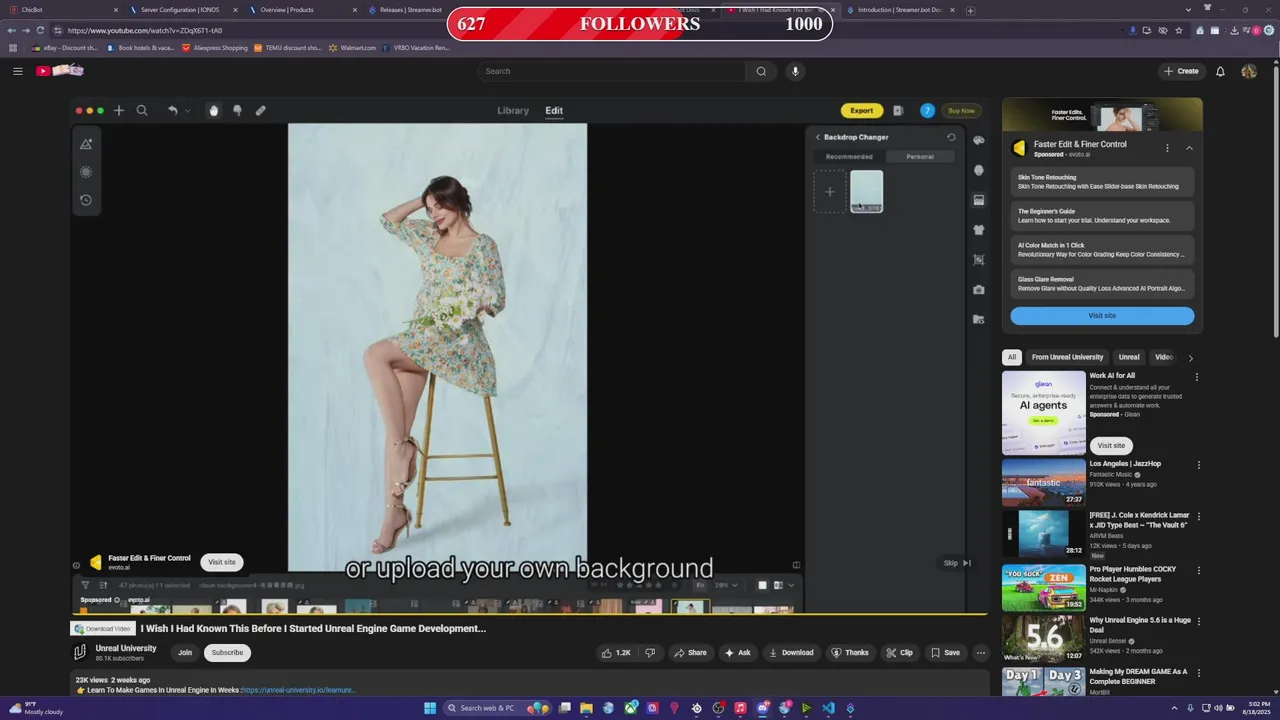Open The Beginner's Guide ad link
Viewport: 1280px width, 720px height.
click(1102, 216)
